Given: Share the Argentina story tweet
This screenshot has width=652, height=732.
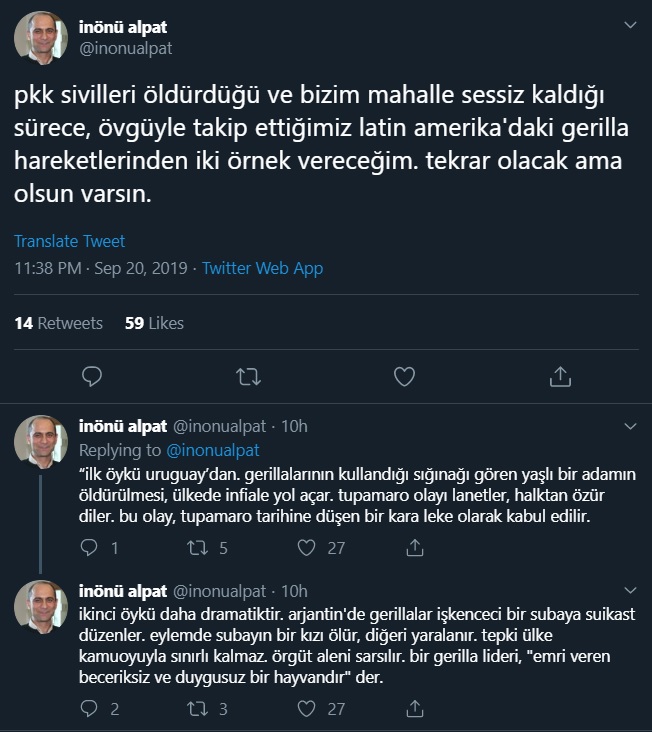Looking at the screenshot, I should tap(414, 708).
